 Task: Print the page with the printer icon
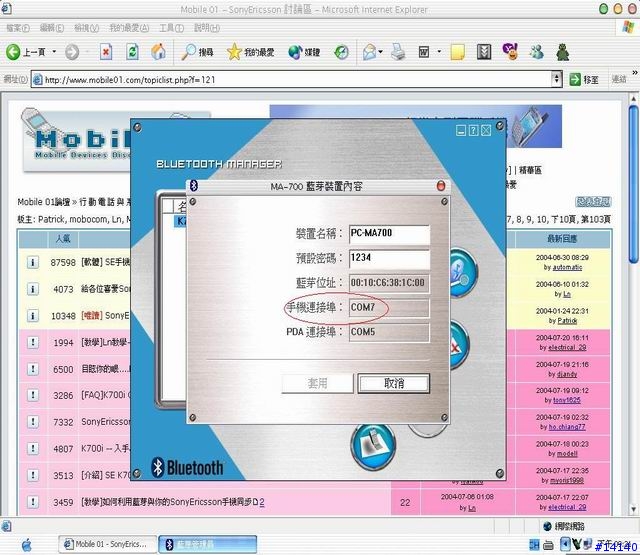(398, 52)
